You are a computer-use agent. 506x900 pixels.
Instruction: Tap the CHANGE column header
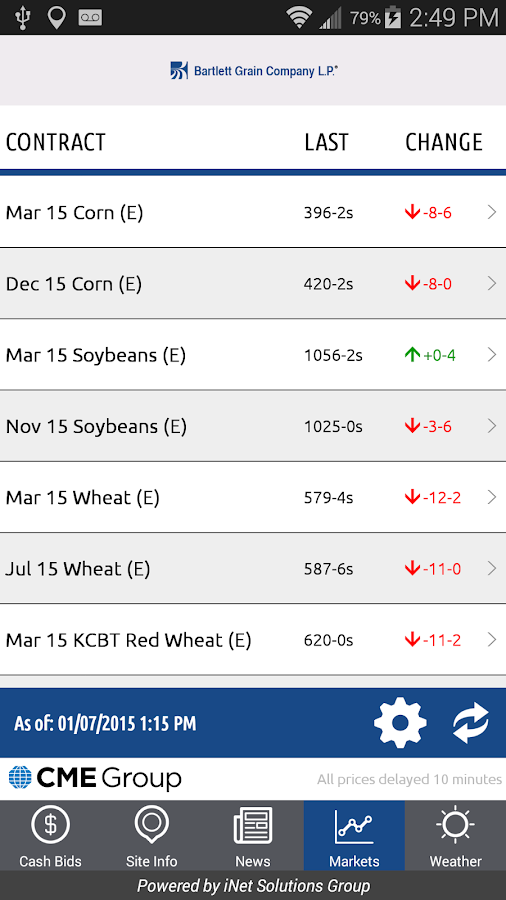444,142
